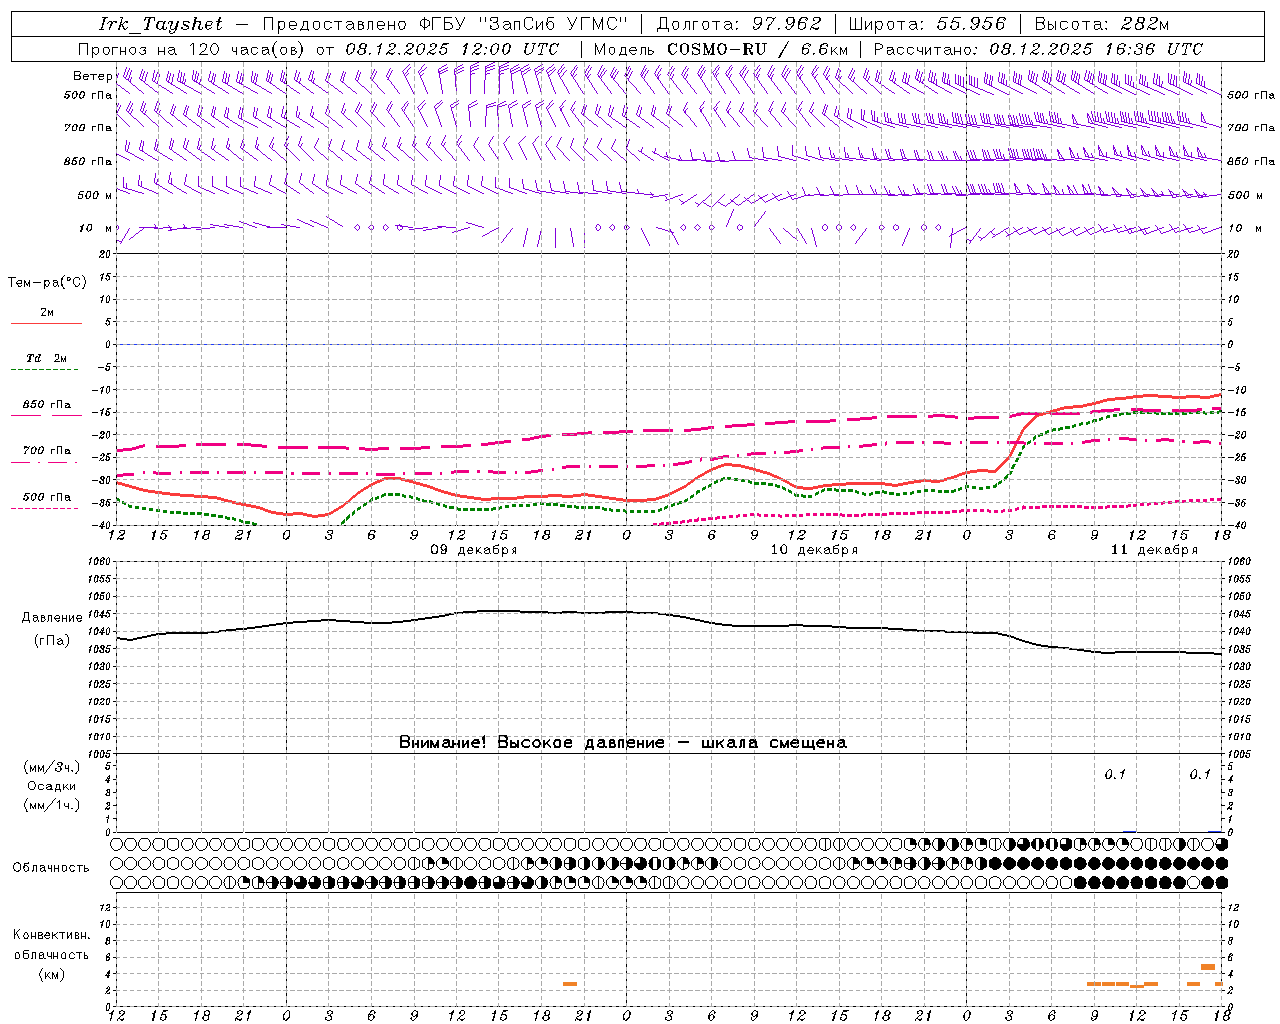Click the "10 м" wind level label on left

pos(95,228)
